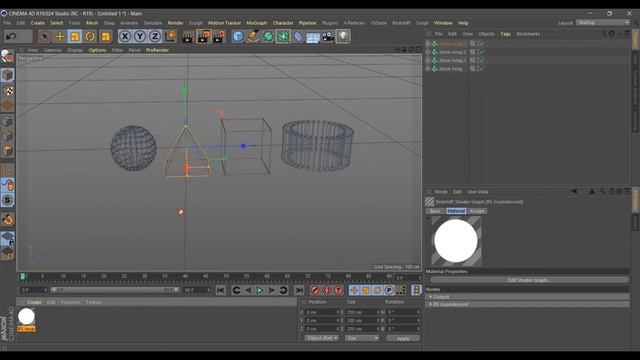Select bottom Atom Array object row
This screenshot has height=360, width=640.
click(x=451, y=69)
